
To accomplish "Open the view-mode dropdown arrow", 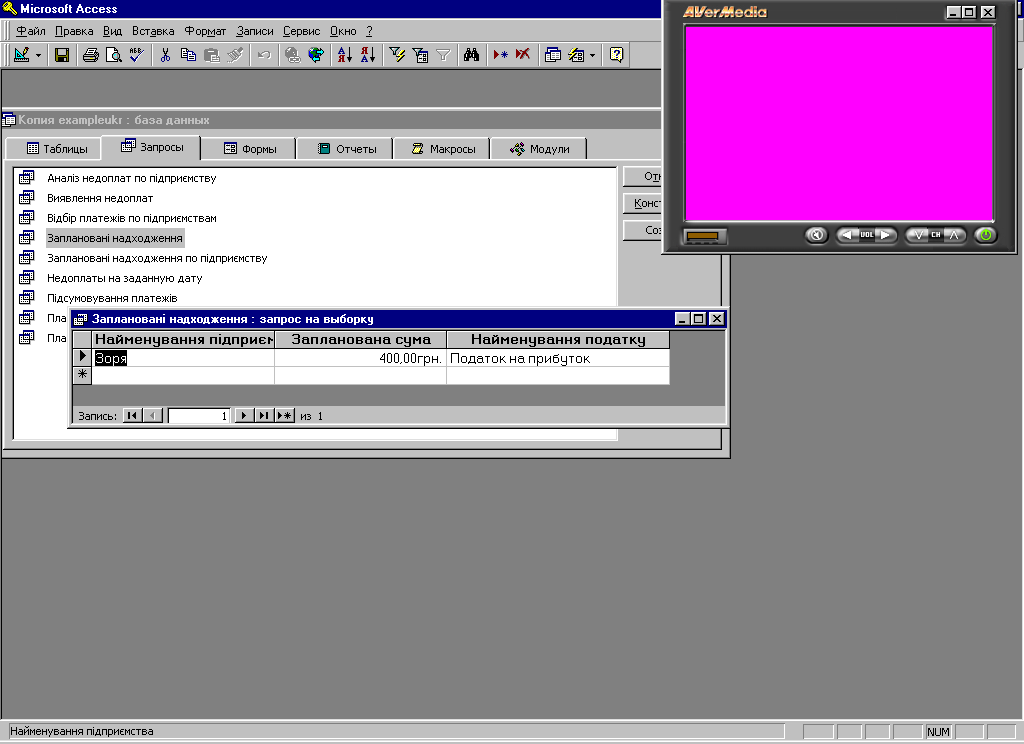I will [x=38, y=55].
